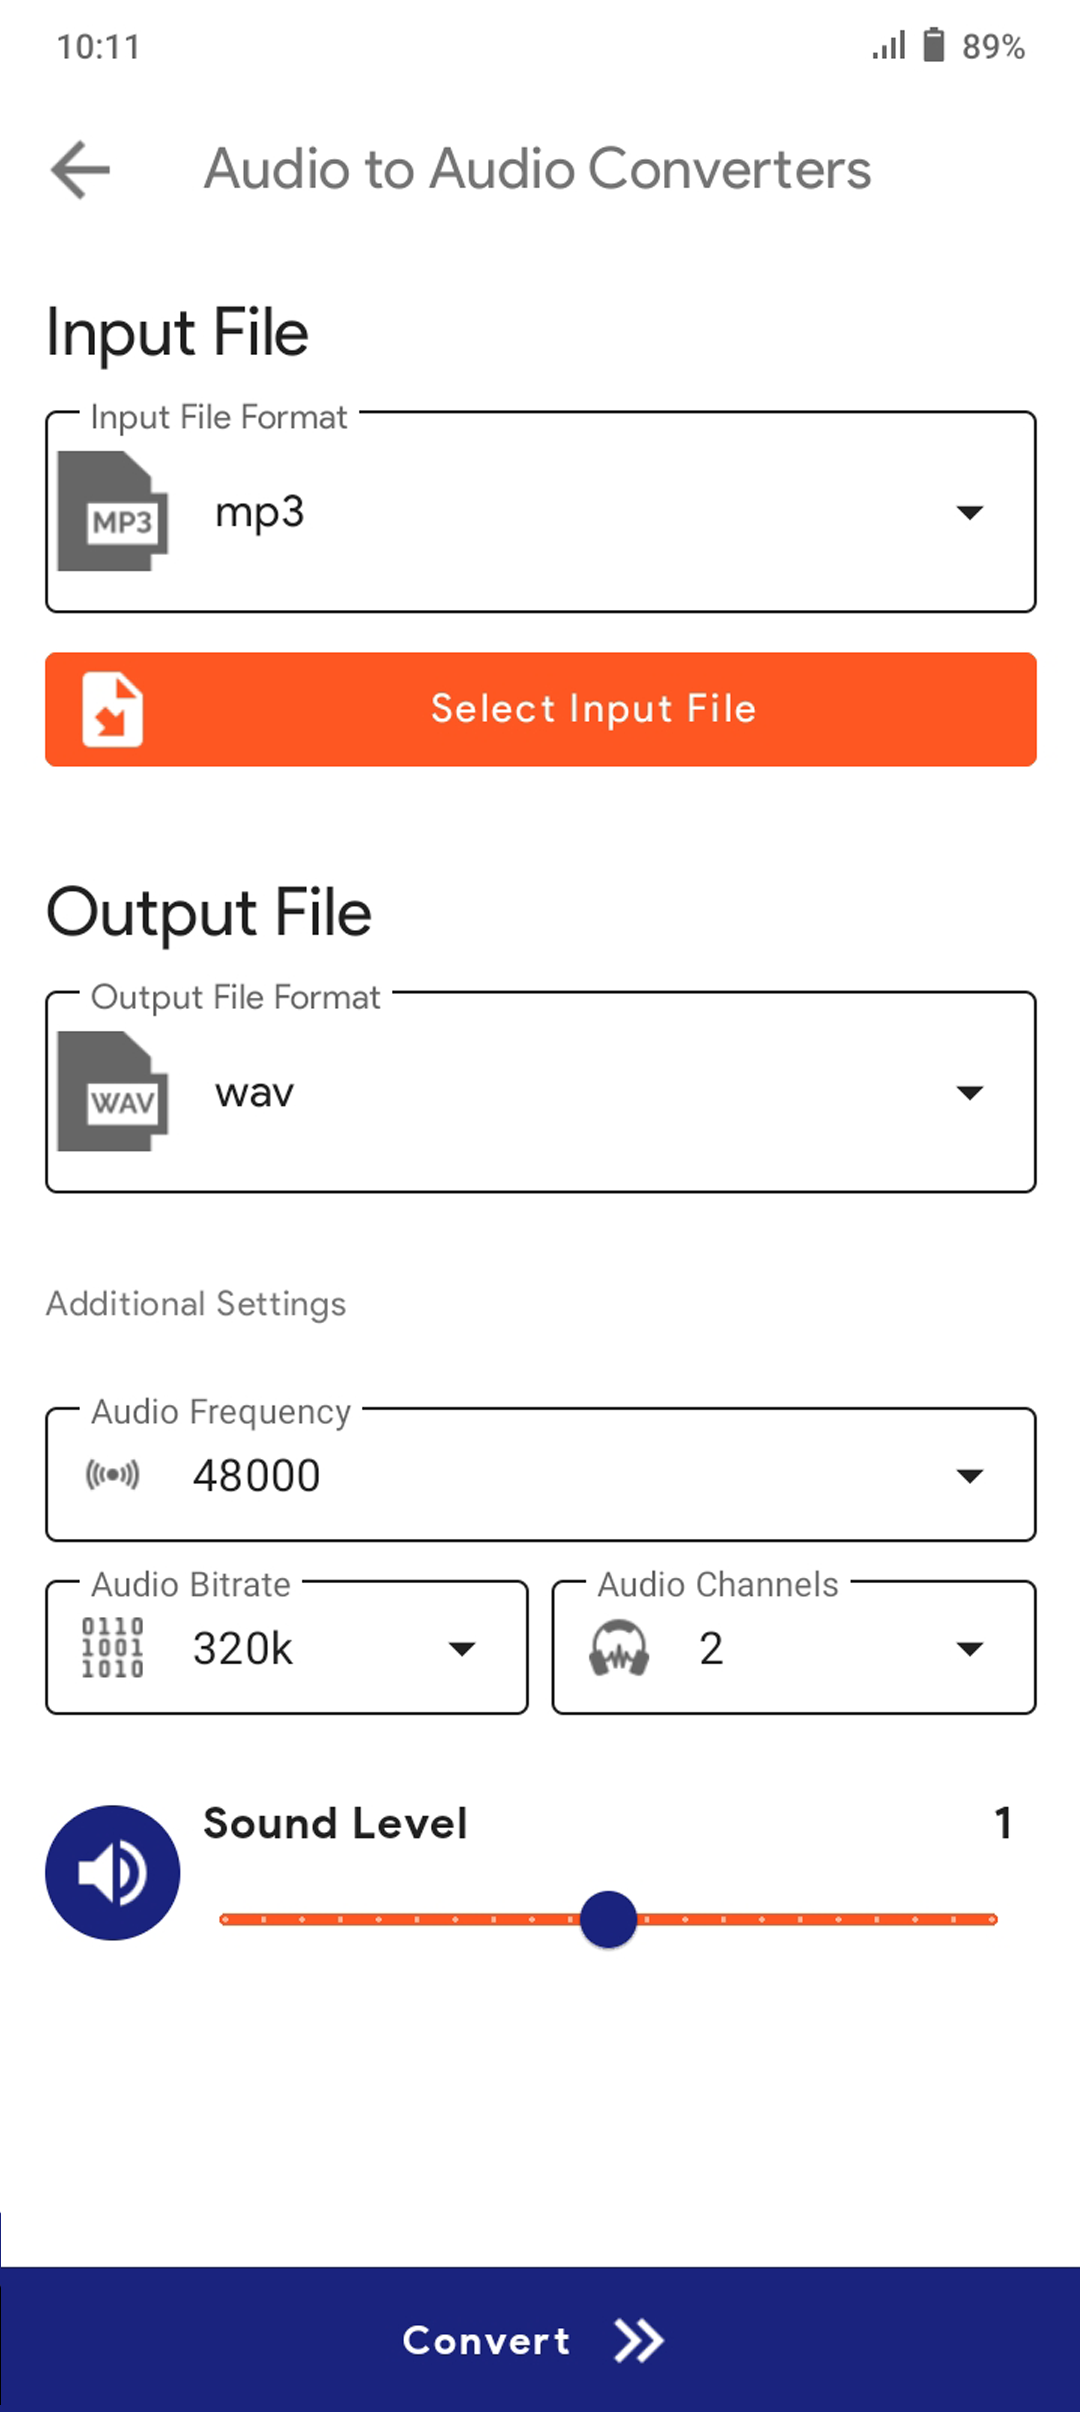Expand the Audio Bitrate 320k dropdown

coord(287,1647)
